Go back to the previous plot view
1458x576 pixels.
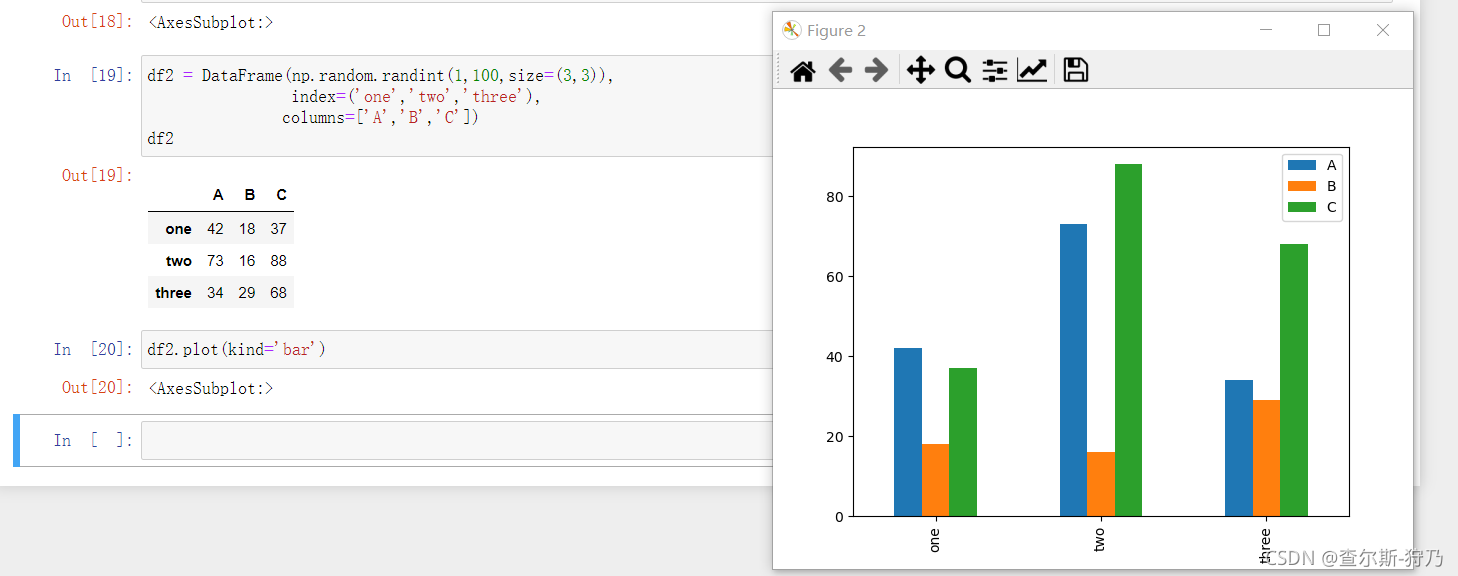click(x=840, y=70)
